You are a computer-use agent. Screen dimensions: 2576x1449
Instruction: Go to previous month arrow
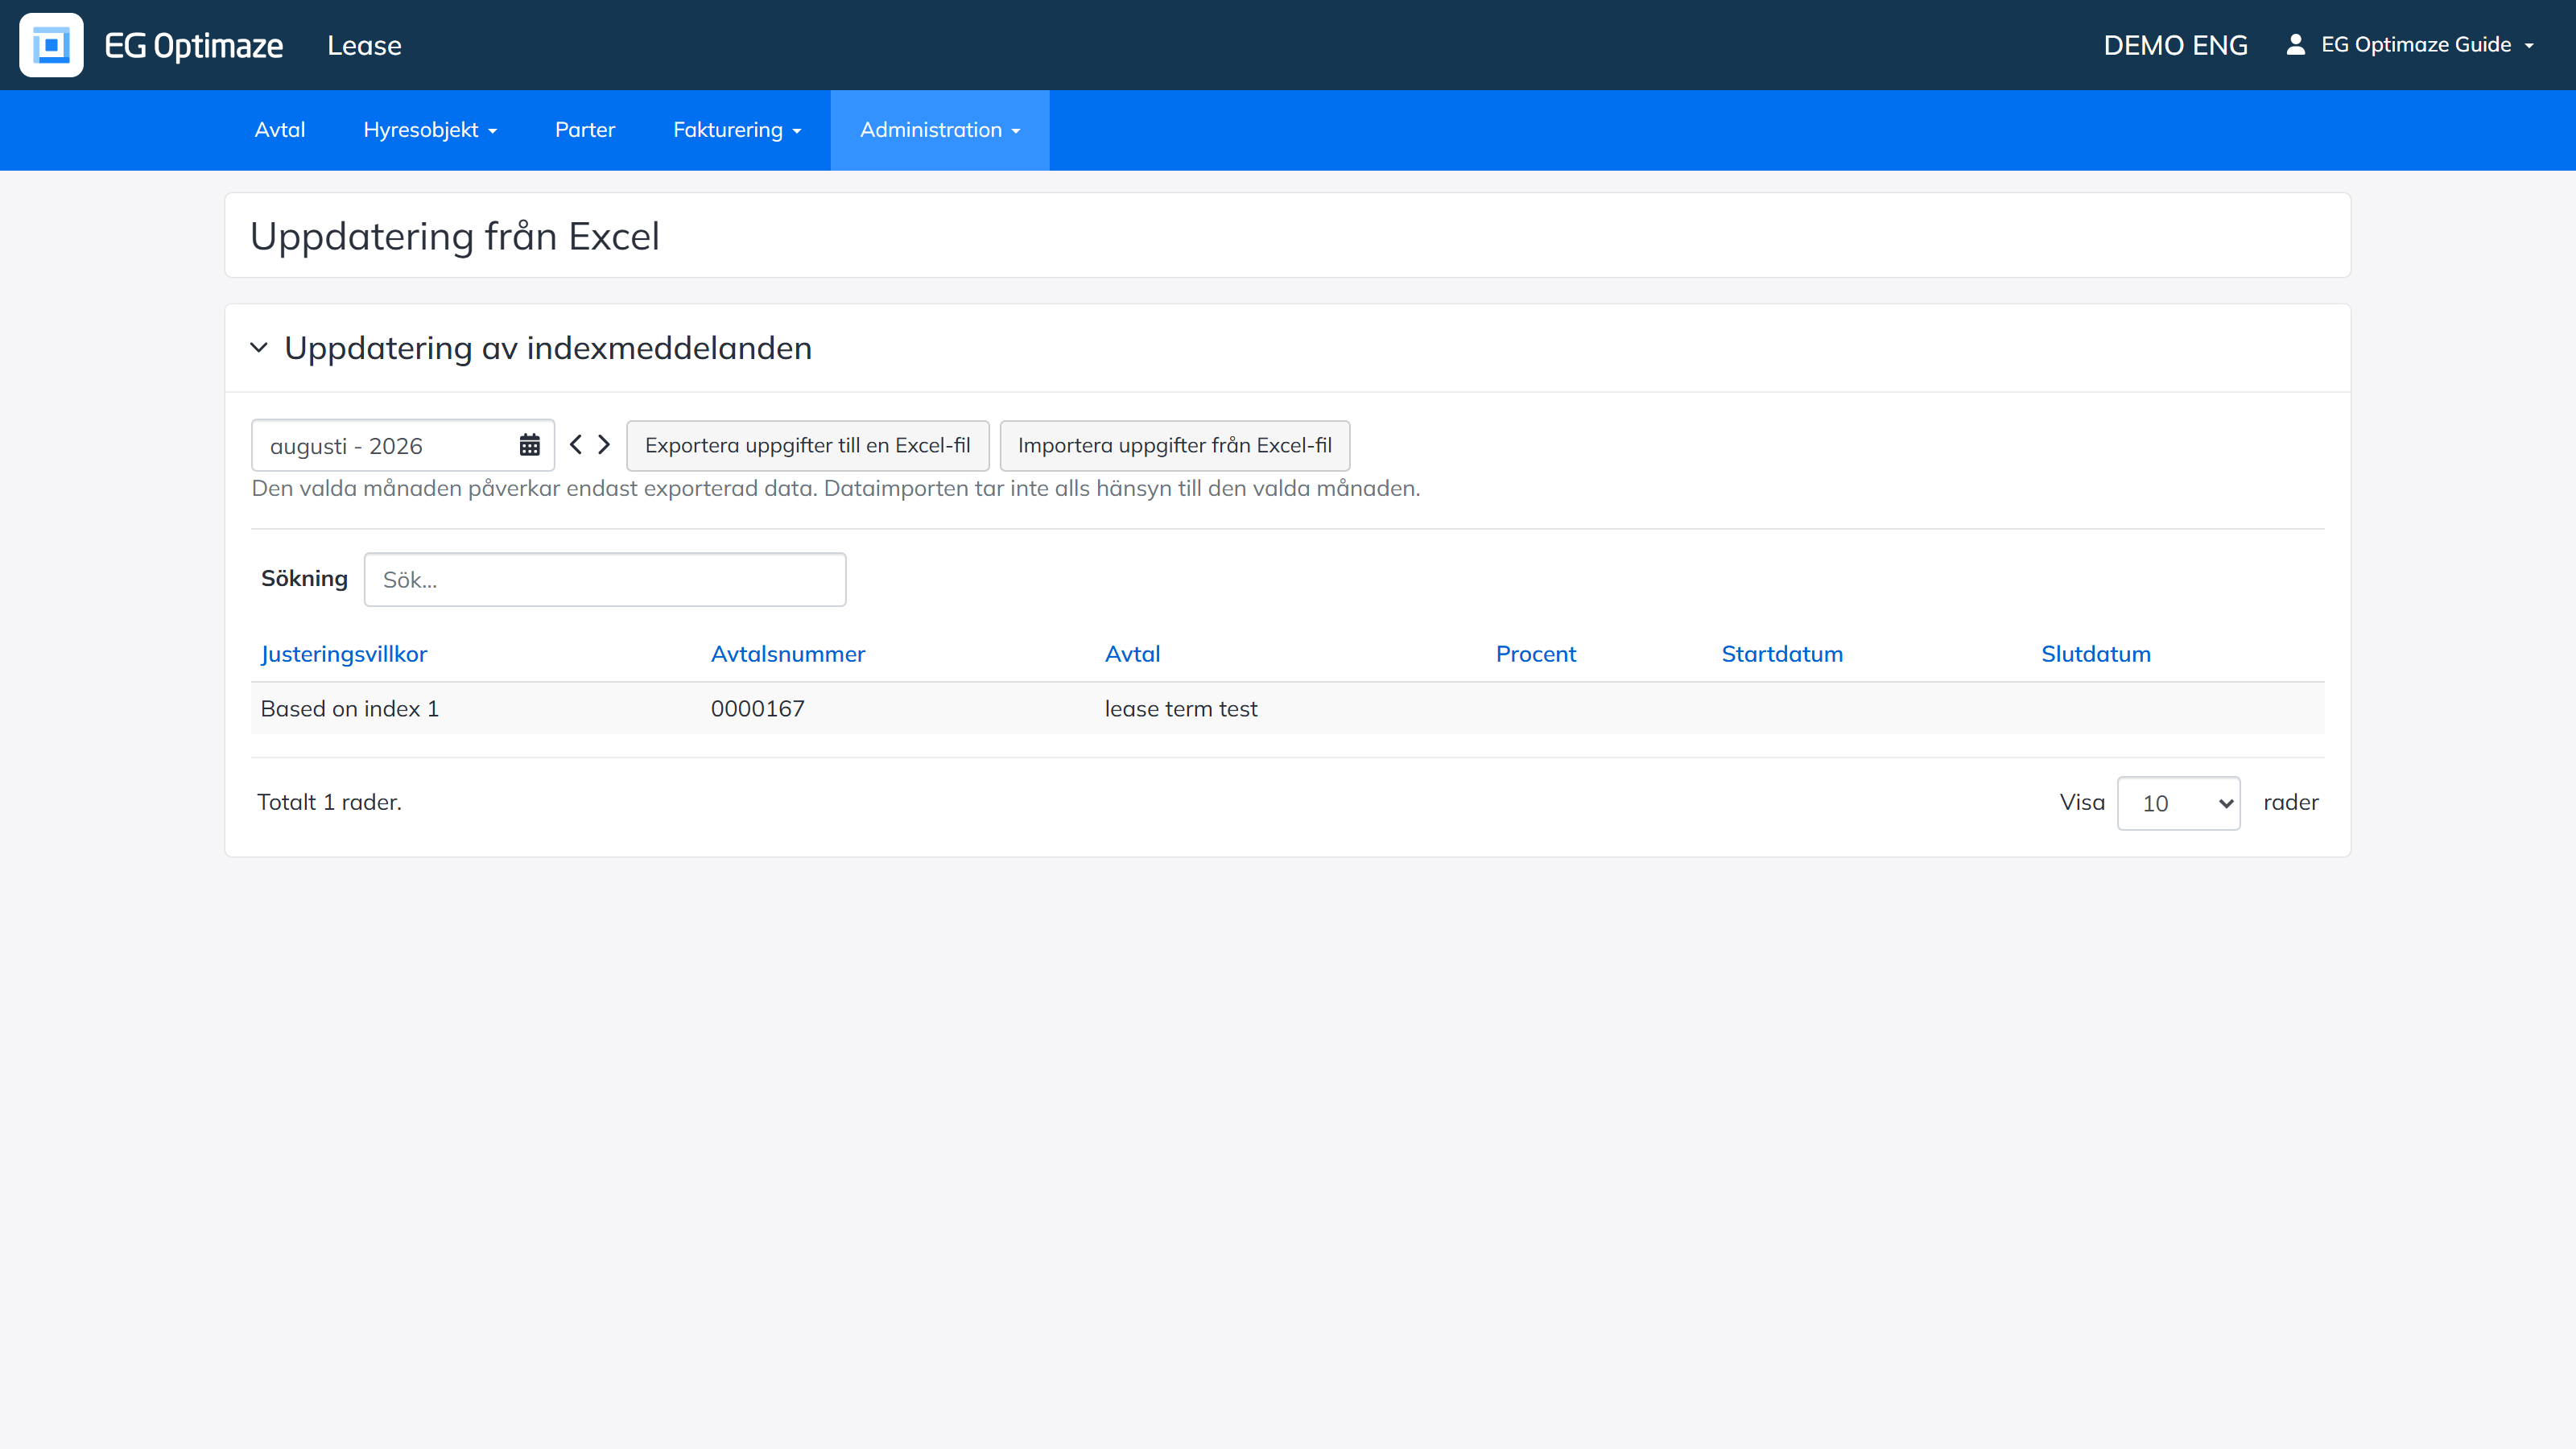click(x=576, y=445)
